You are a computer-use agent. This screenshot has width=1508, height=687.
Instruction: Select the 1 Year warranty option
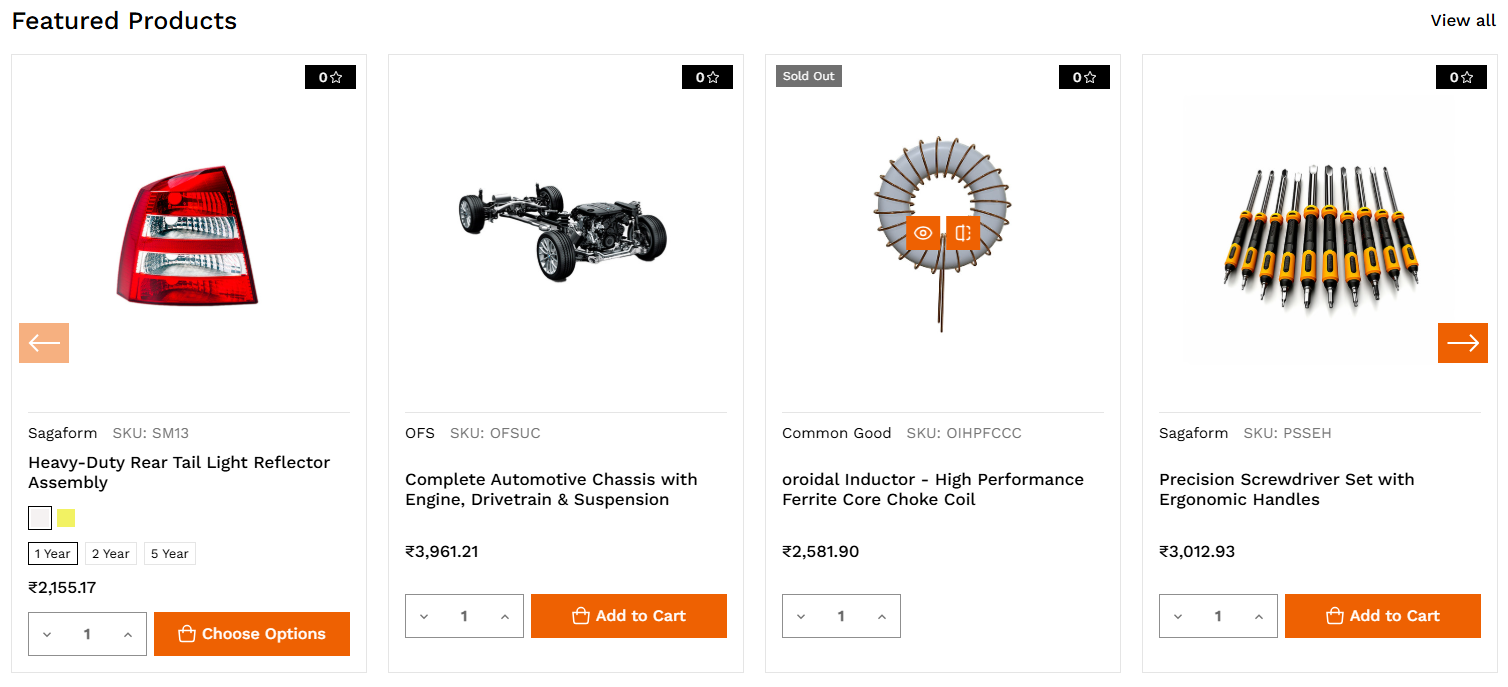tap(53, 554)
